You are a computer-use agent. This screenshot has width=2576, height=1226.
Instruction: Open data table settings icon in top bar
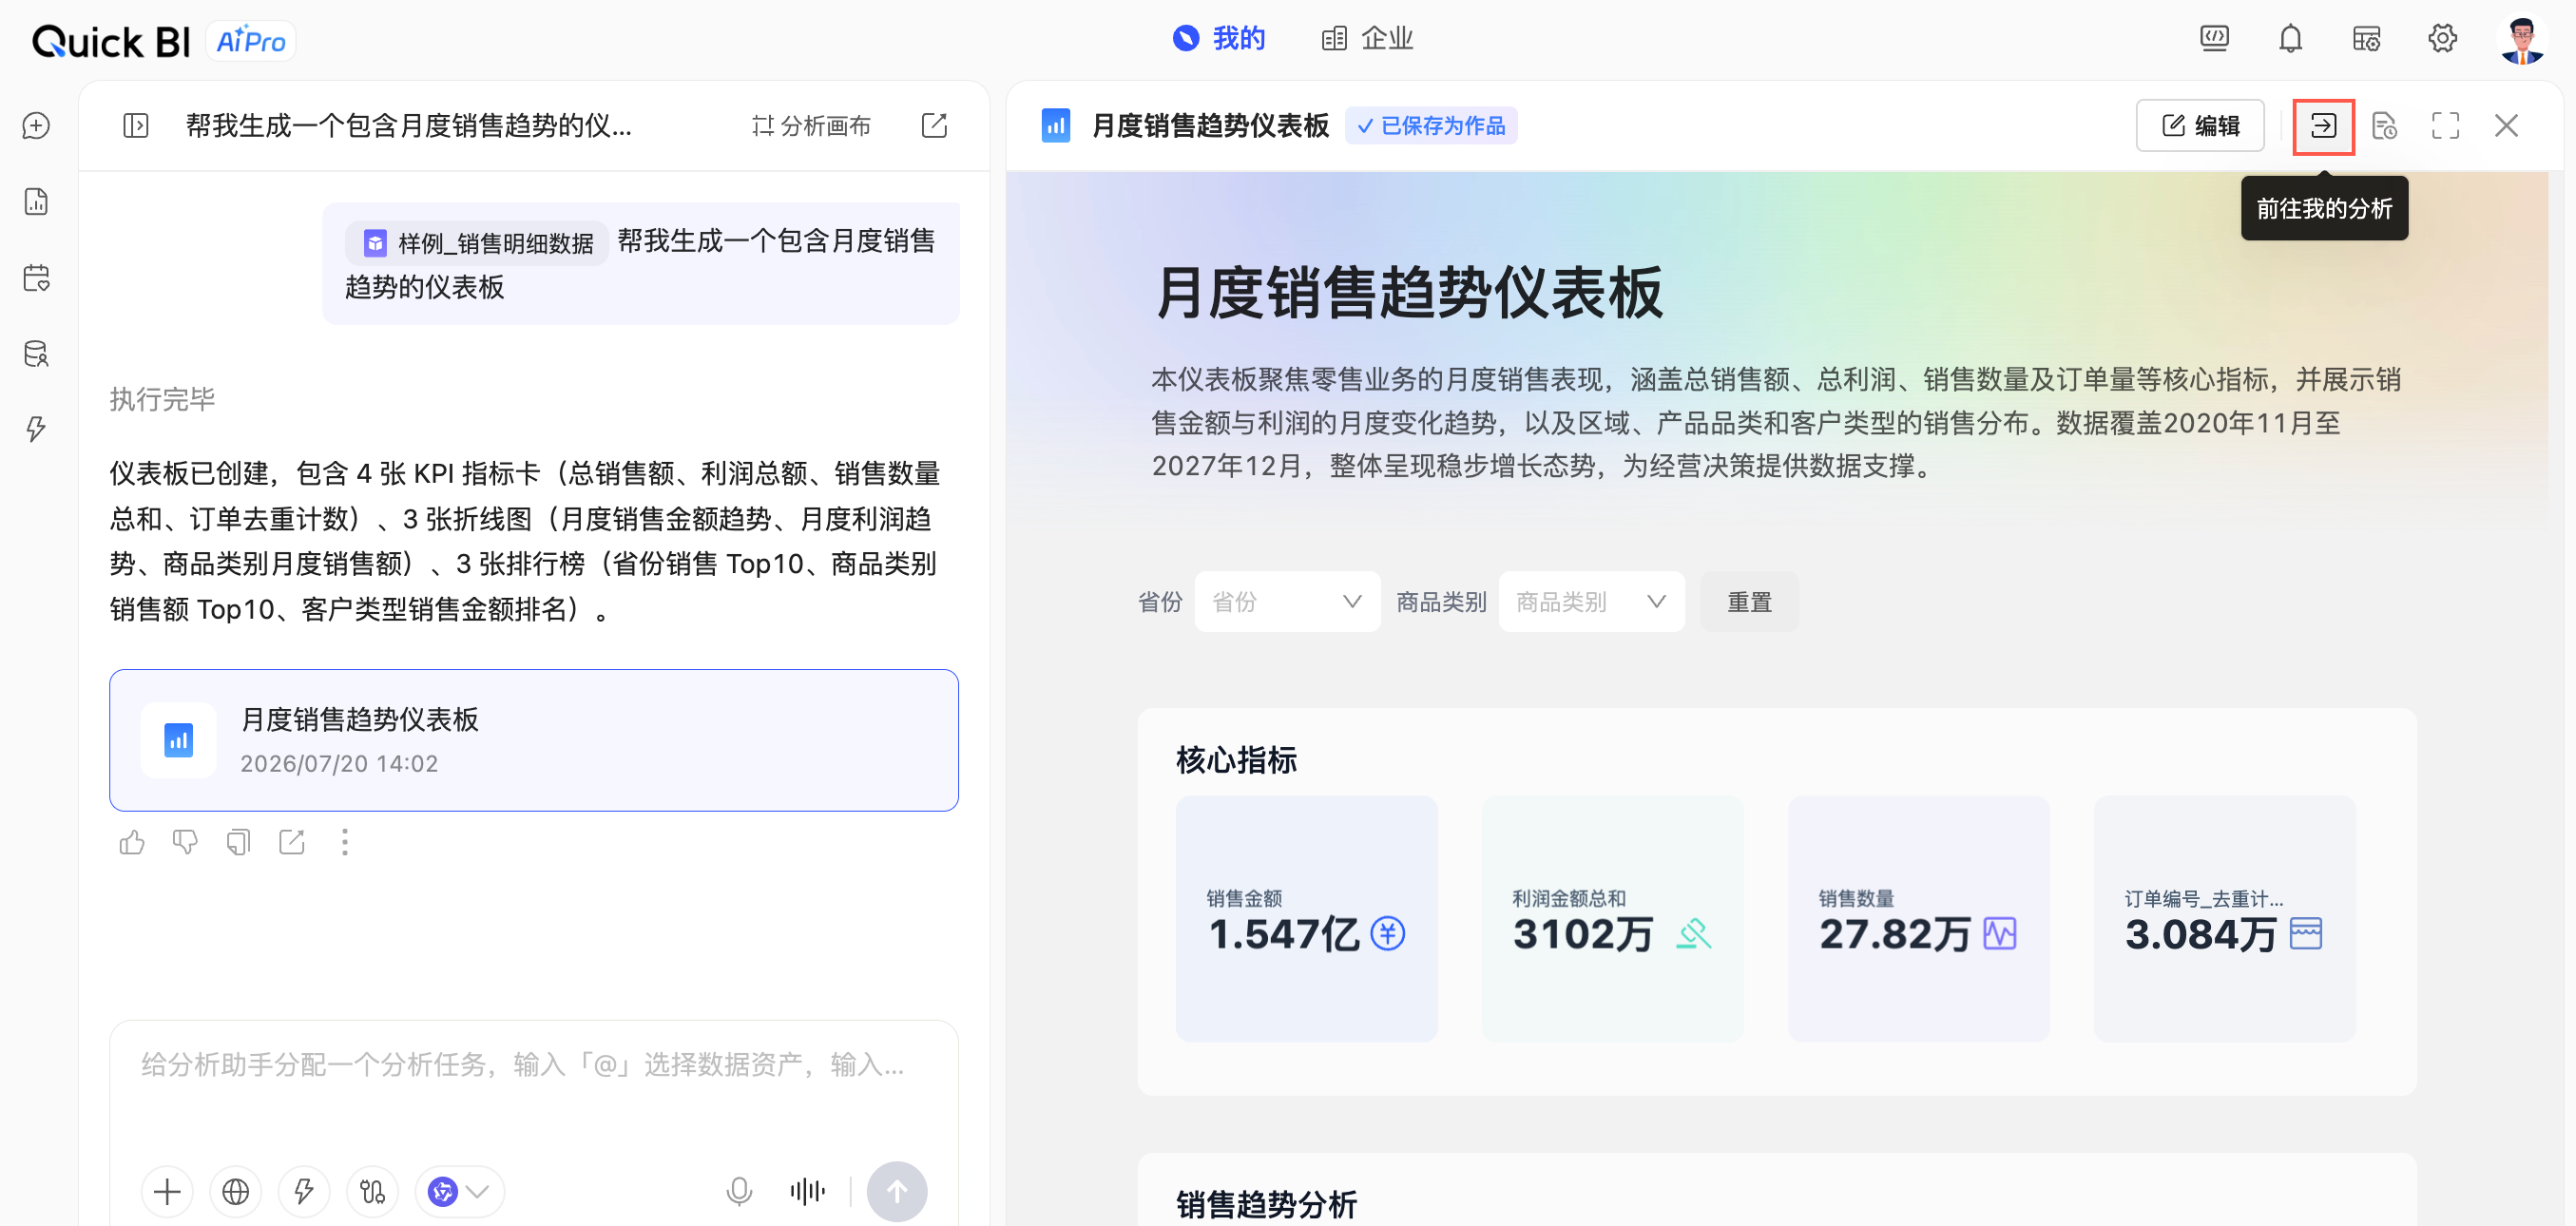pyautogui.click(x=2366, y=39)
